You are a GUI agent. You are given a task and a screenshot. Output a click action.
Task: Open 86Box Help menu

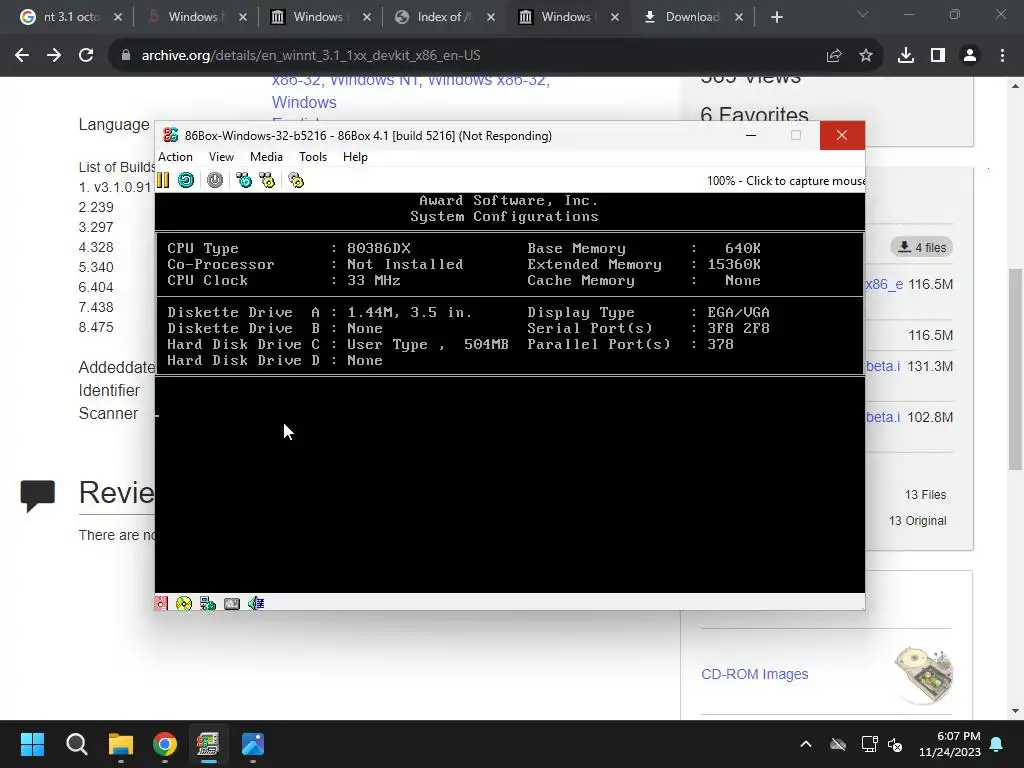355,157
